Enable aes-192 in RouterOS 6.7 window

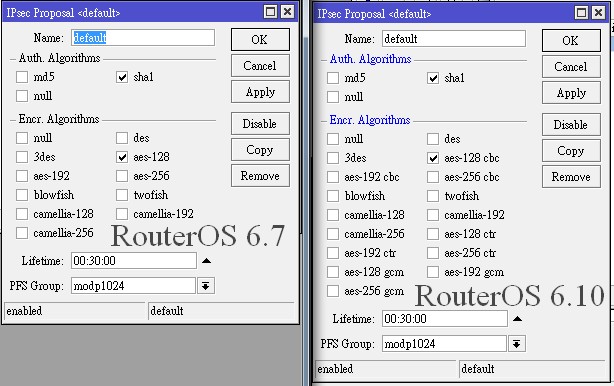[x=22, y=176]
